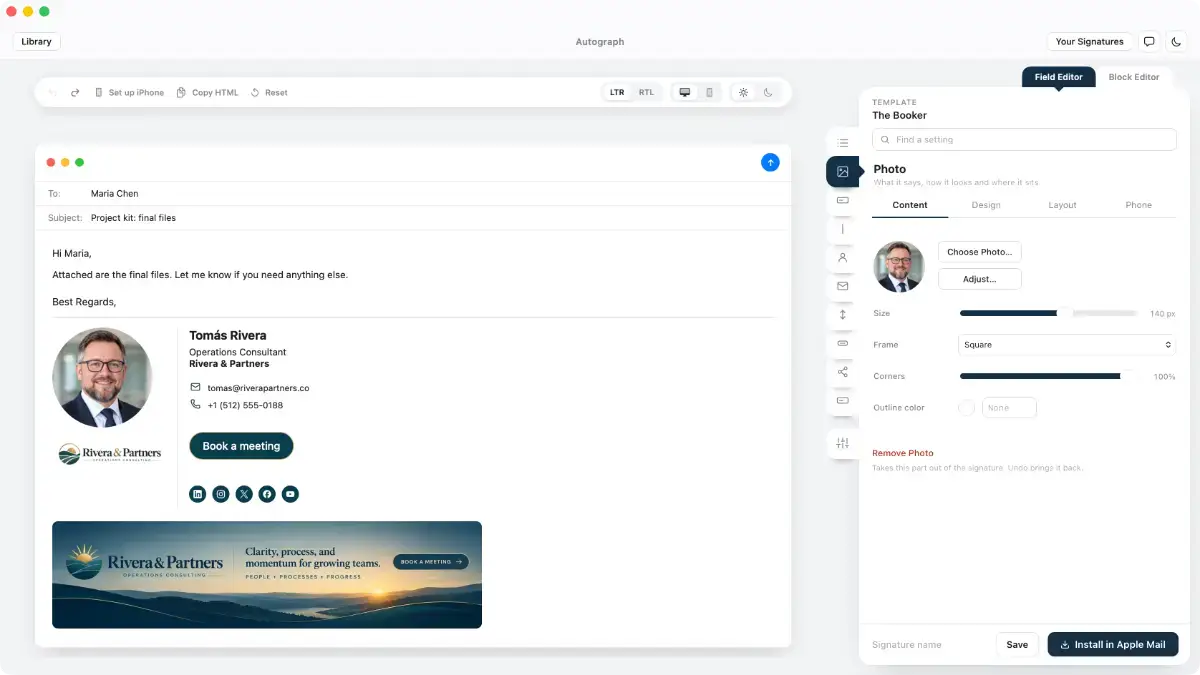Screen dimensions: 1200x675
Task: Toggle the preview to dark moon mode
Action: [x=768, y=92]
